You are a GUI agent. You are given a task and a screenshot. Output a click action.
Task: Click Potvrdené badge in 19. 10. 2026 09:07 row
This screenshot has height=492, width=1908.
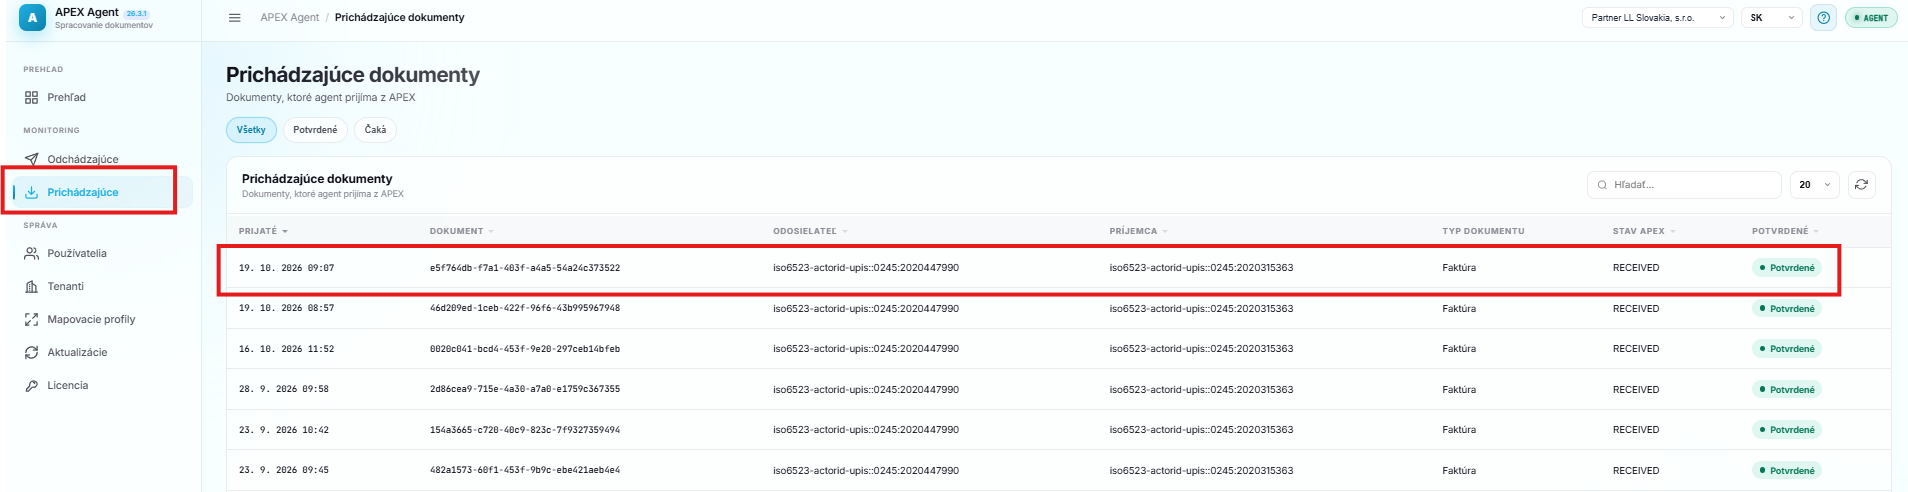point(1786,268)
